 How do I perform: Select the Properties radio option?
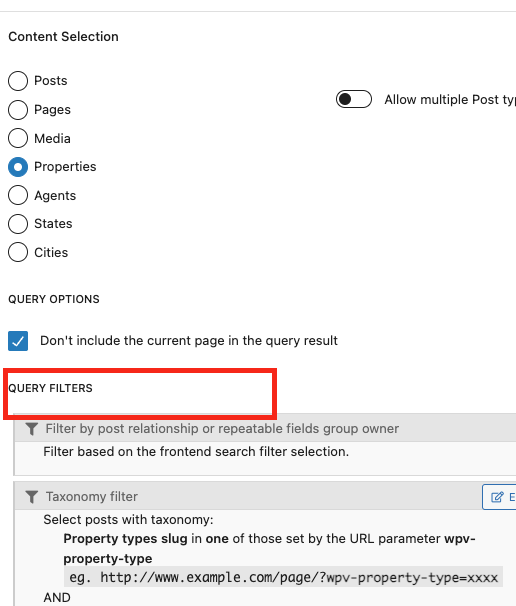[18, 167]
